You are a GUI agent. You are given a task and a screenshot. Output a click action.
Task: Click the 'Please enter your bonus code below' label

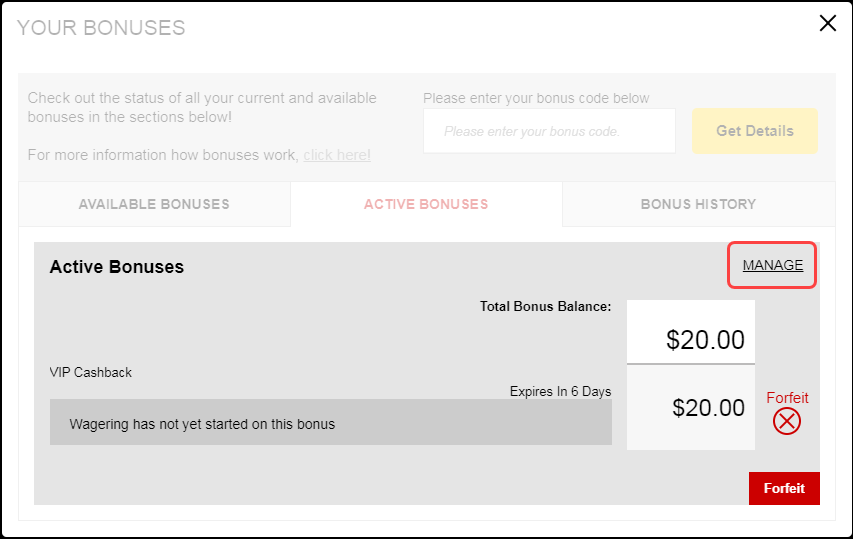click(536, 98)
